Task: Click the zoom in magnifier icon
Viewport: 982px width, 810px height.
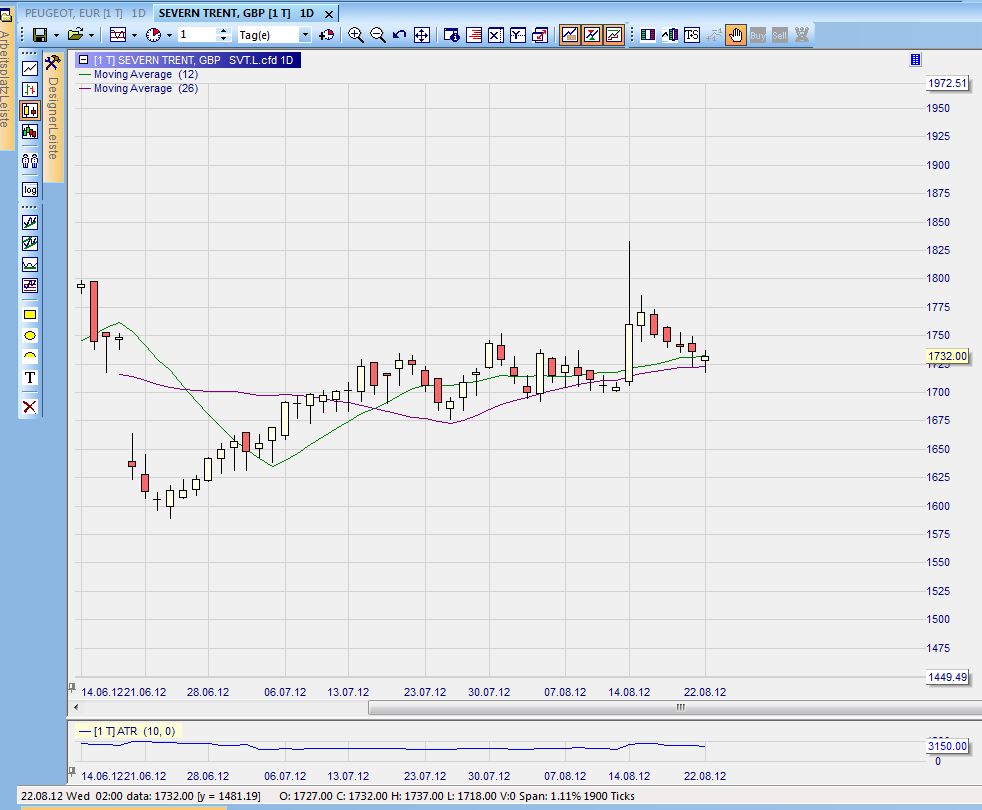Action: [x=356, y=35]
